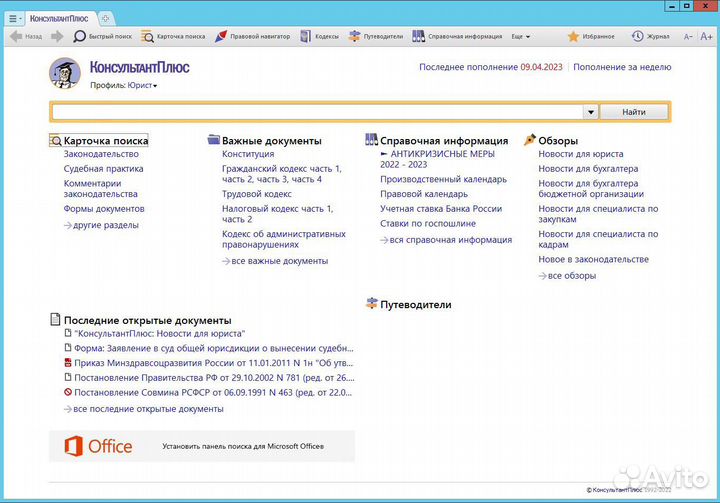This screenshot has width=720, height=503.
Task: Click the Office logo in the banner
Action: (x=98, y=446)
